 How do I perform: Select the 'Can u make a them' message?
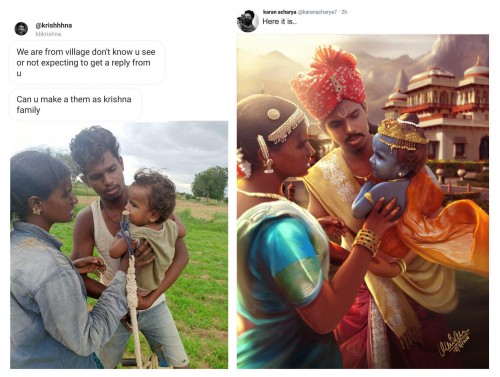pos(75,104)
